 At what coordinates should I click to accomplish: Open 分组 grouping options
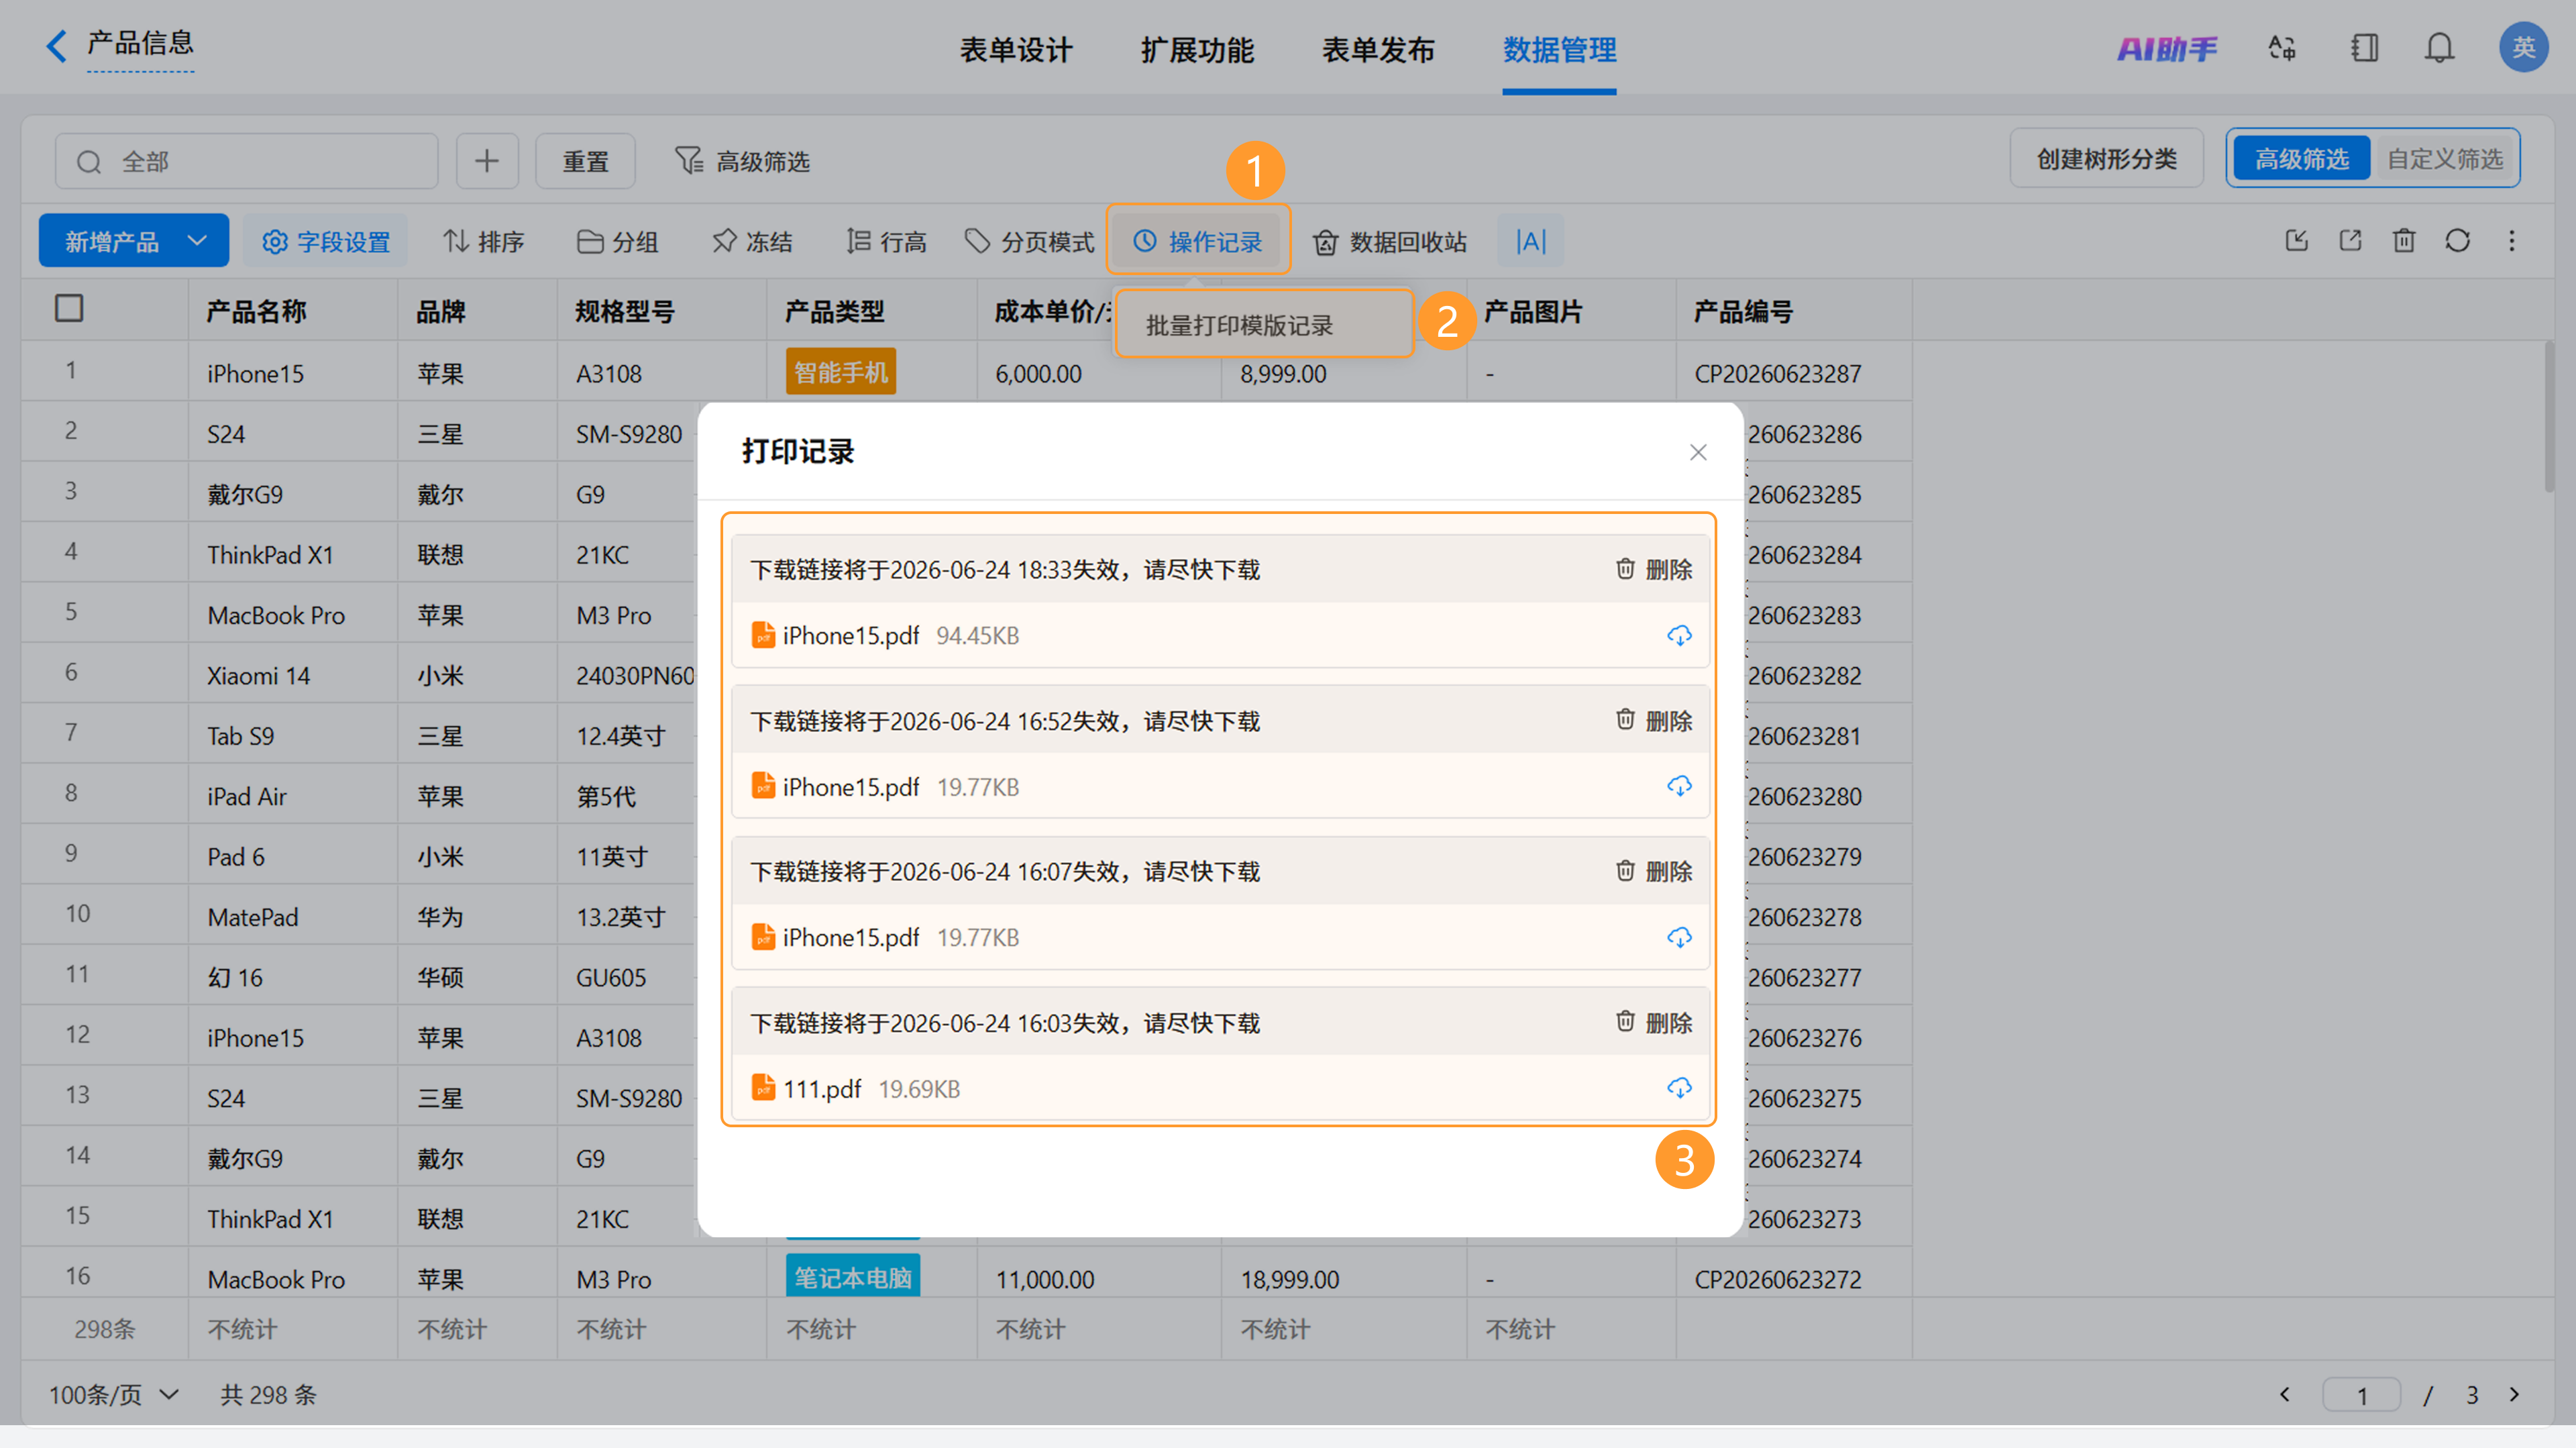tap(617, 241)
